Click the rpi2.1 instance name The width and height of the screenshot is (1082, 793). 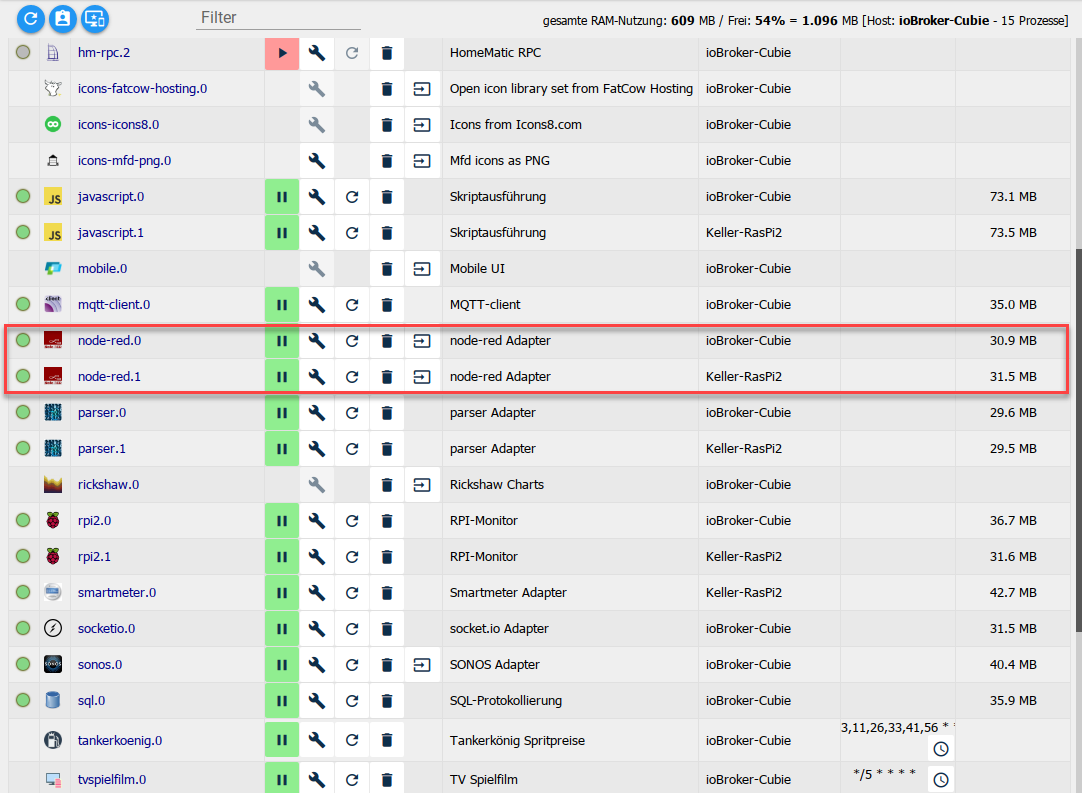101,557
